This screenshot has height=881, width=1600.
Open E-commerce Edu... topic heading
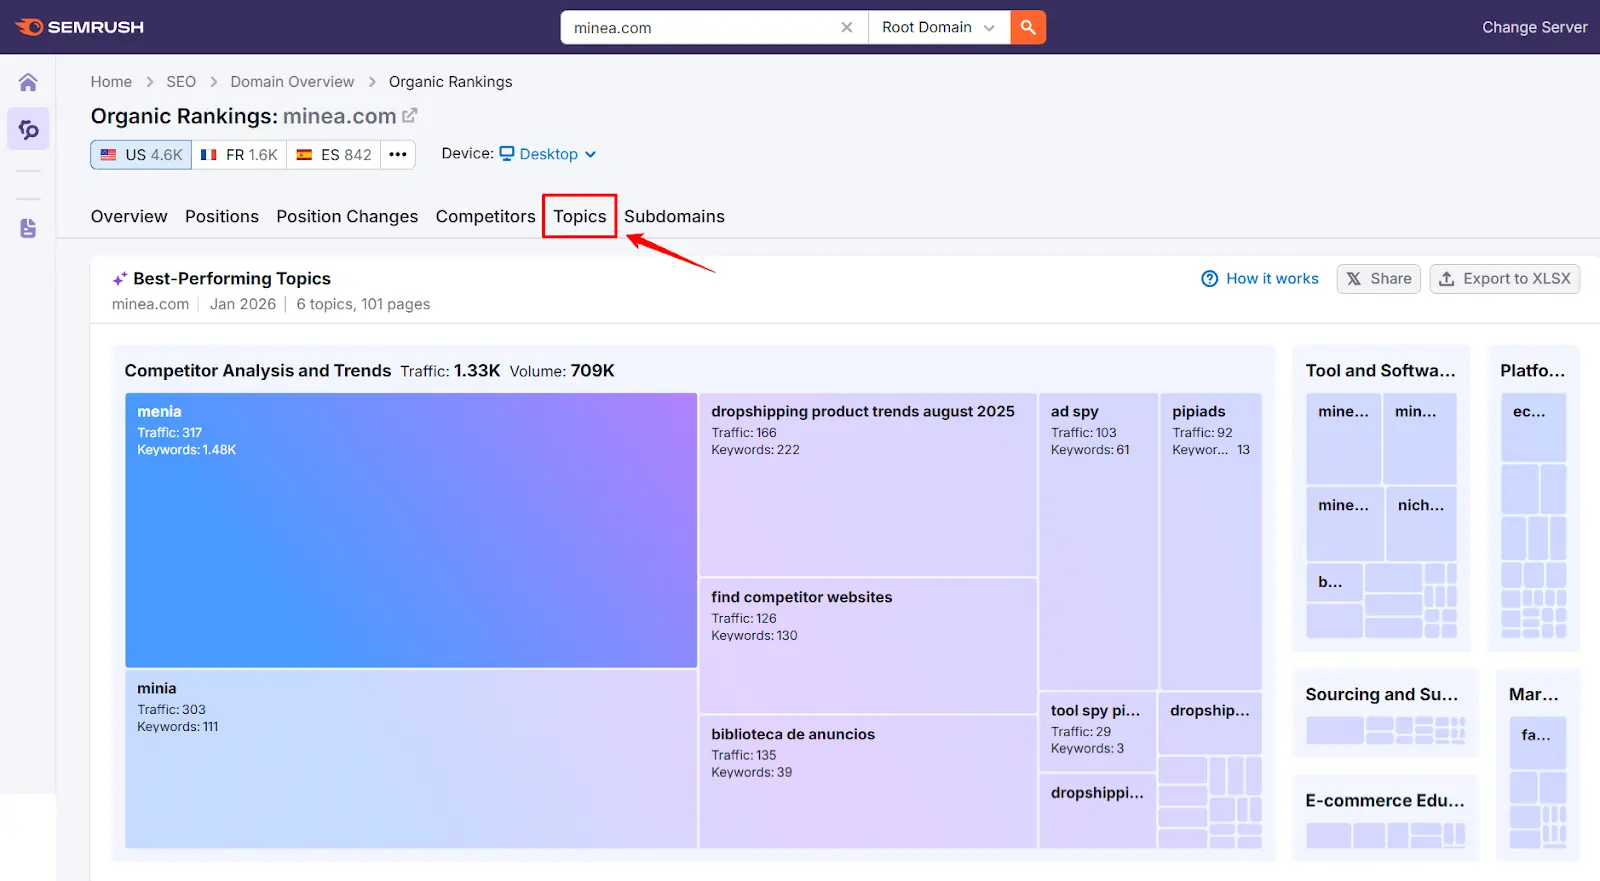[x=1385, y=800]
